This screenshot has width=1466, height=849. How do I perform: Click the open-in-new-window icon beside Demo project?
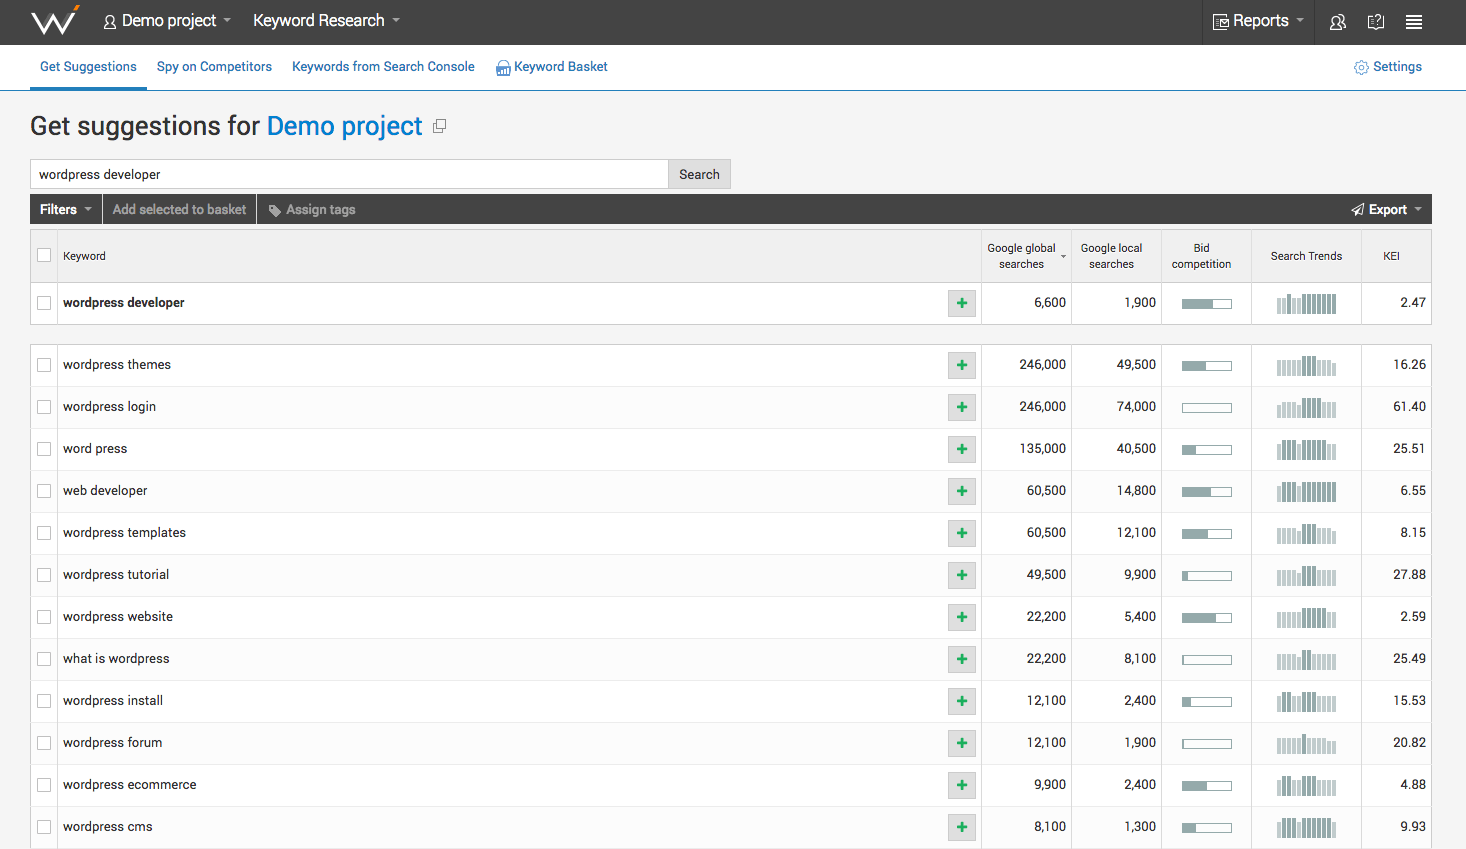[x=439, y=126]
